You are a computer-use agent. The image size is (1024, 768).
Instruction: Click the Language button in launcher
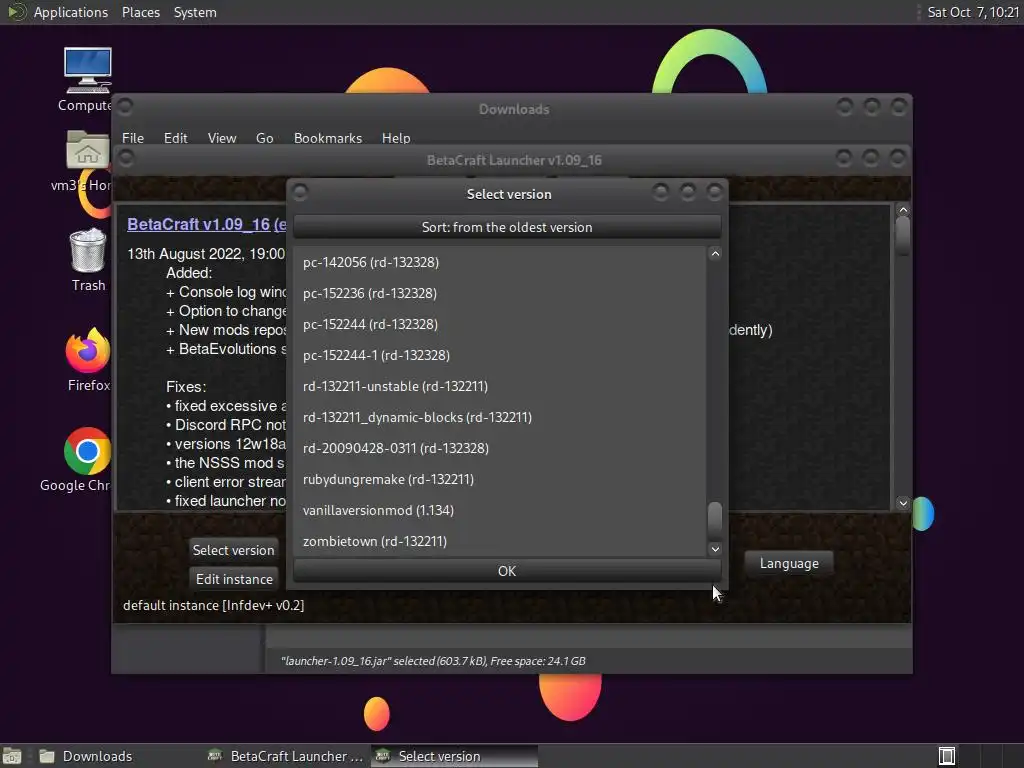coord(789,564)
